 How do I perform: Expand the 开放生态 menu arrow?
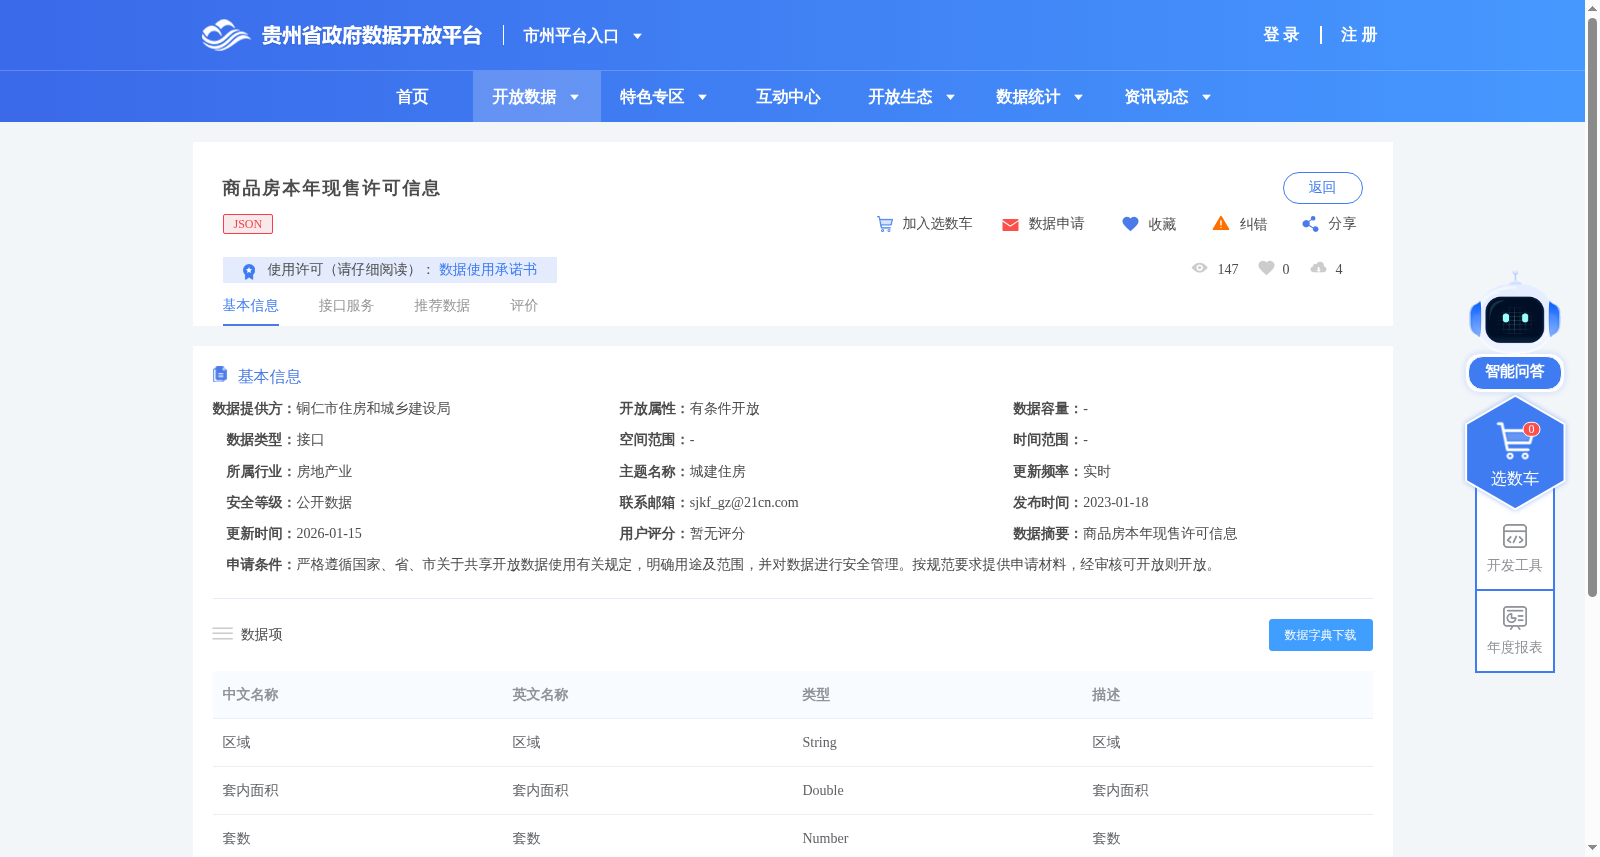tap(950, 97)
